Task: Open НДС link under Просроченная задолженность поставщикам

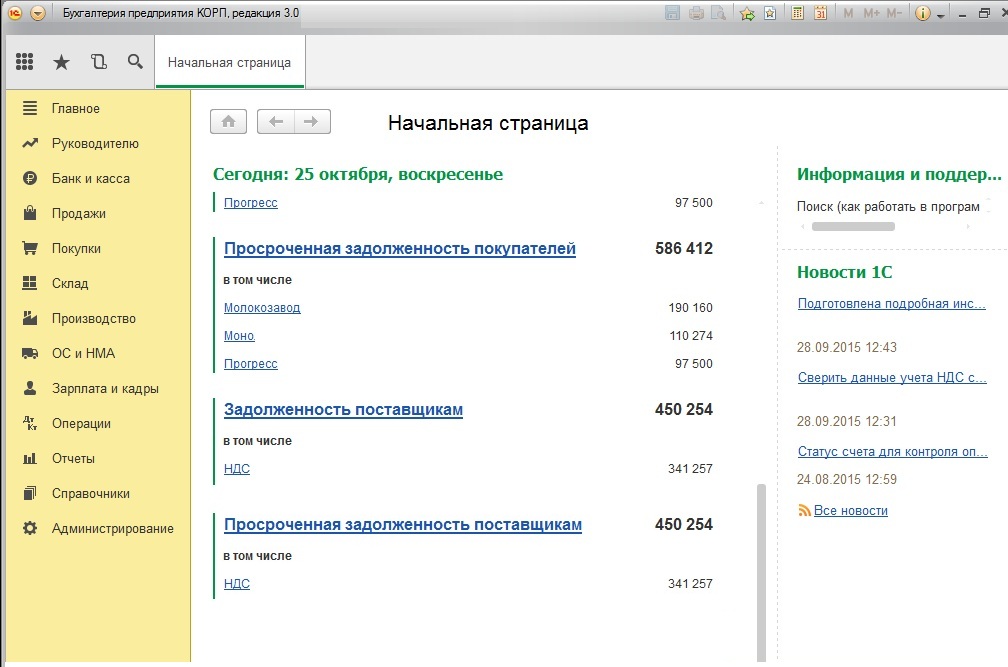Action: point(237,584)
